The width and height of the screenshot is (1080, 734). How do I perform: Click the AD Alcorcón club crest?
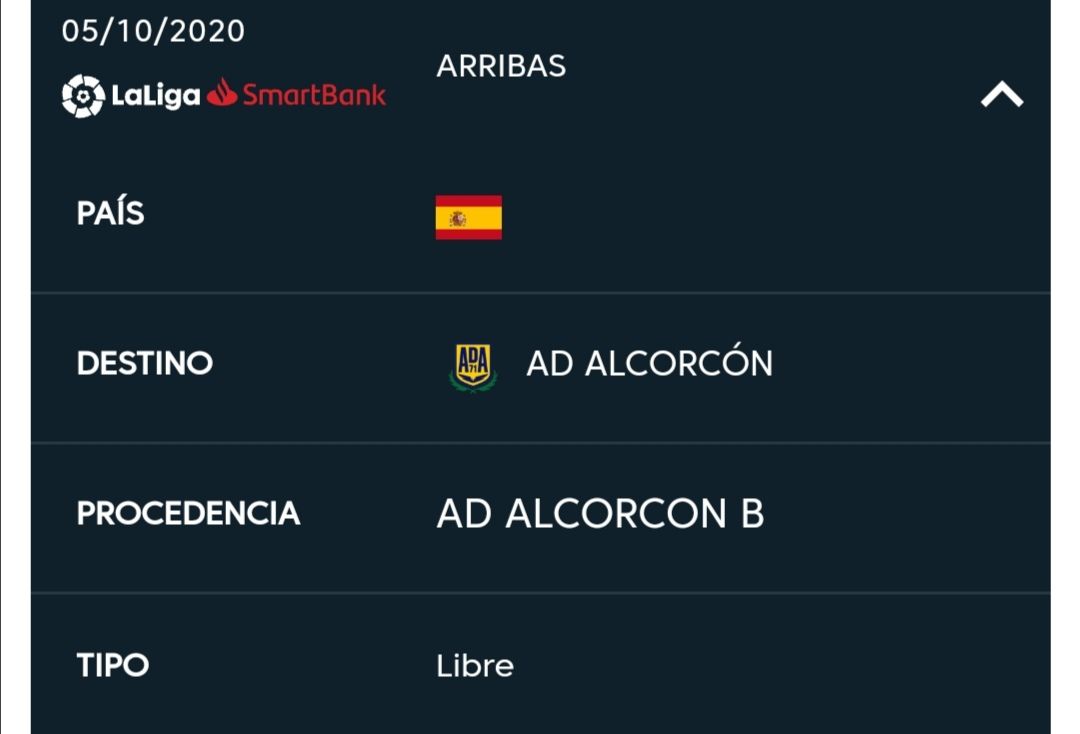(472, 363)
